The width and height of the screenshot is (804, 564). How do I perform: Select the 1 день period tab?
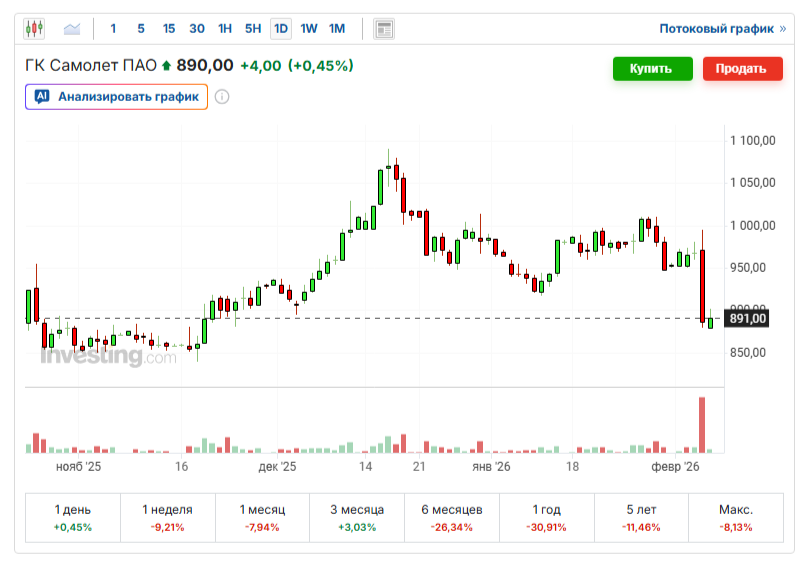pos(73,518)
